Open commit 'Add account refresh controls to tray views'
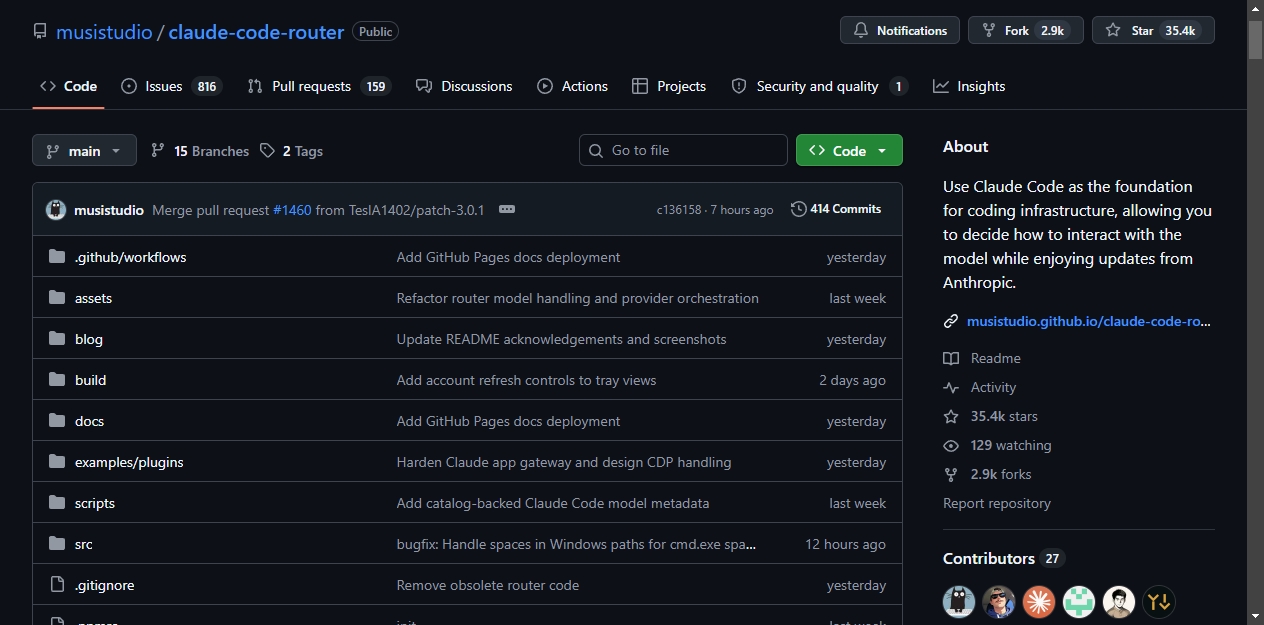The width and height of the screenshot is (1264, 625). tap(526, 380)
